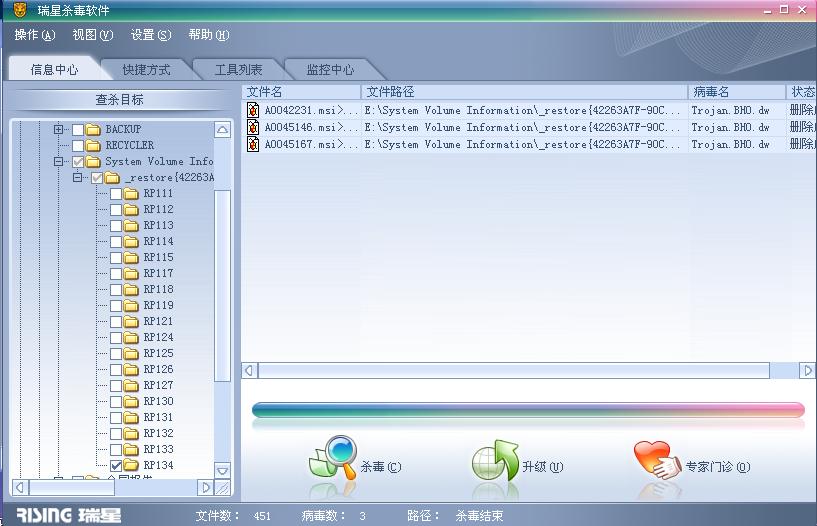Screen dimensions: 817x526
Task: Click result list scroll left arrow
Action: coord(249,370)
